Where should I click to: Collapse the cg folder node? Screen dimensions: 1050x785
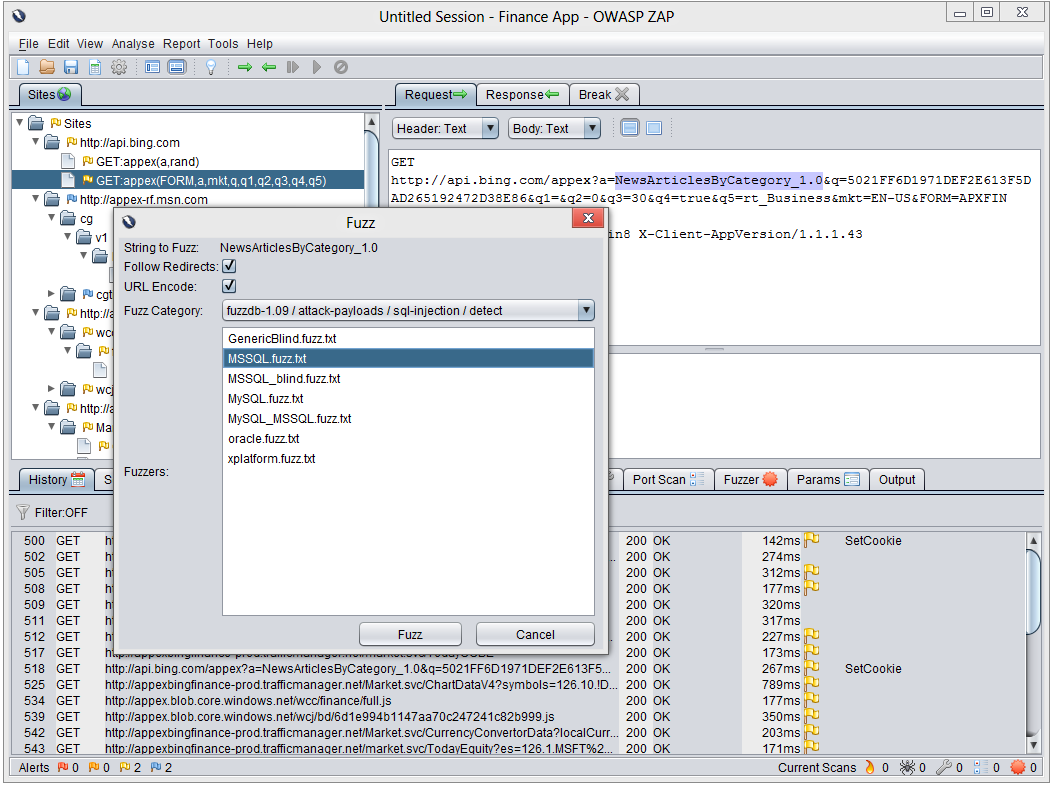coord(52,218)
